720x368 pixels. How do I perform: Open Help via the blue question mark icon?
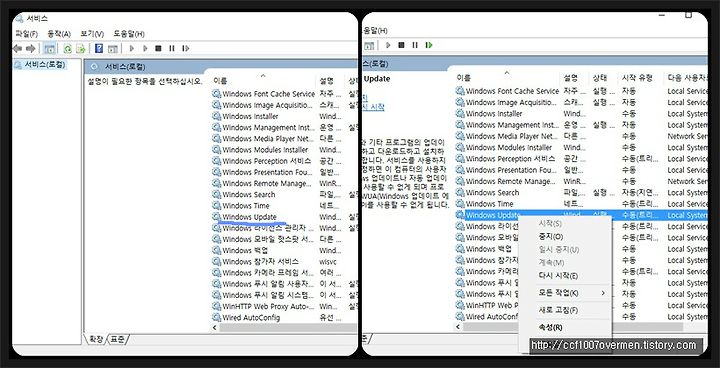[x=99, y=48]
